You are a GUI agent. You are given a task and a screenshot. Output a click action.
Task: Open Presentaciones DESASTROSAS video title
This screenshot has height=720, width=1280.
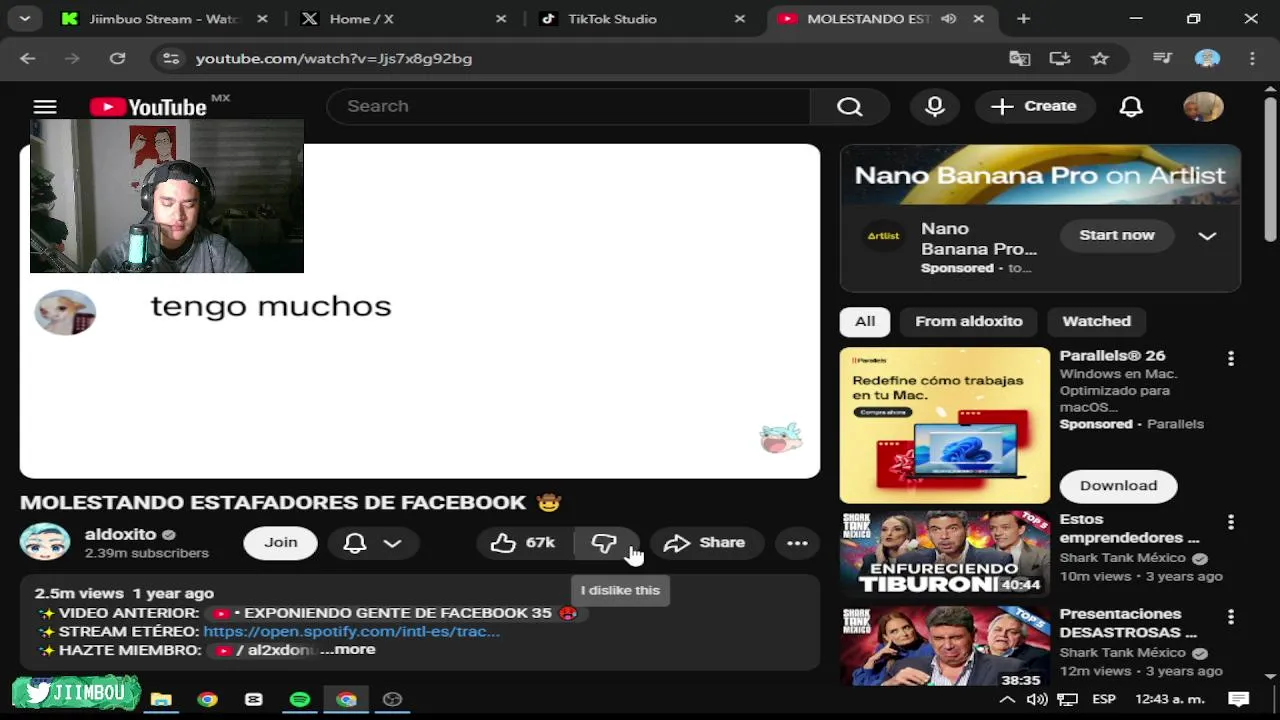pyautogui.click(x=1128, y=623)
